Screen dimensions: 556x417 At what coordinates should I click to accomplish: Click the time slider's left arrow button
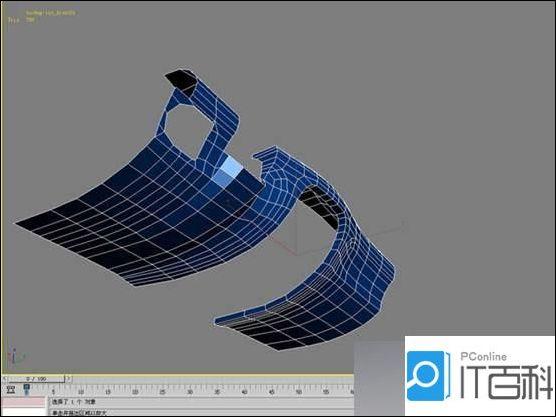coord(5,379)
